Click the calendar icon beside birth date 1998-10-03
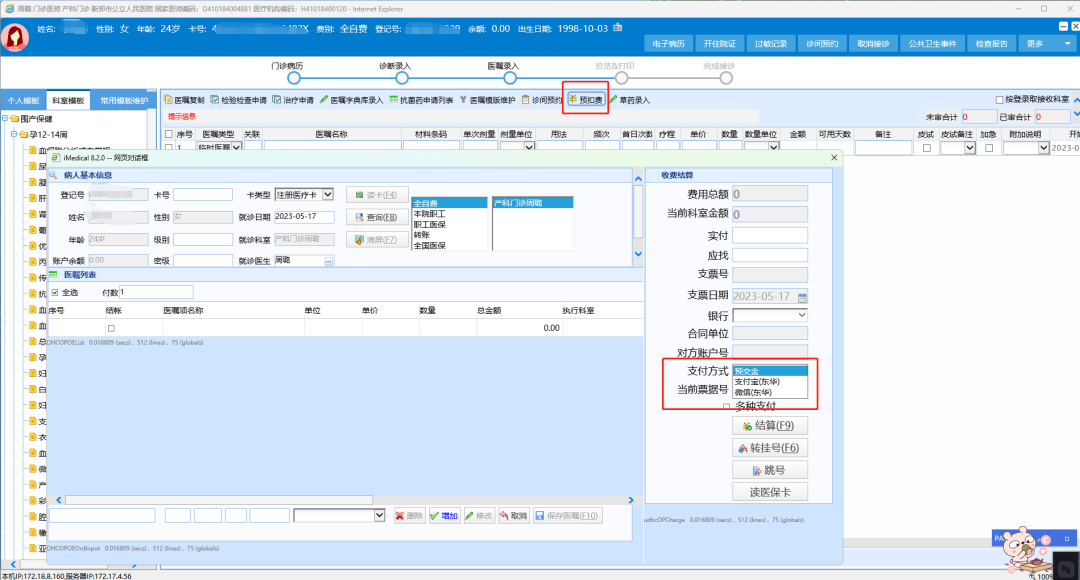Screen dimensions: 1080x580 coord(618,28)
